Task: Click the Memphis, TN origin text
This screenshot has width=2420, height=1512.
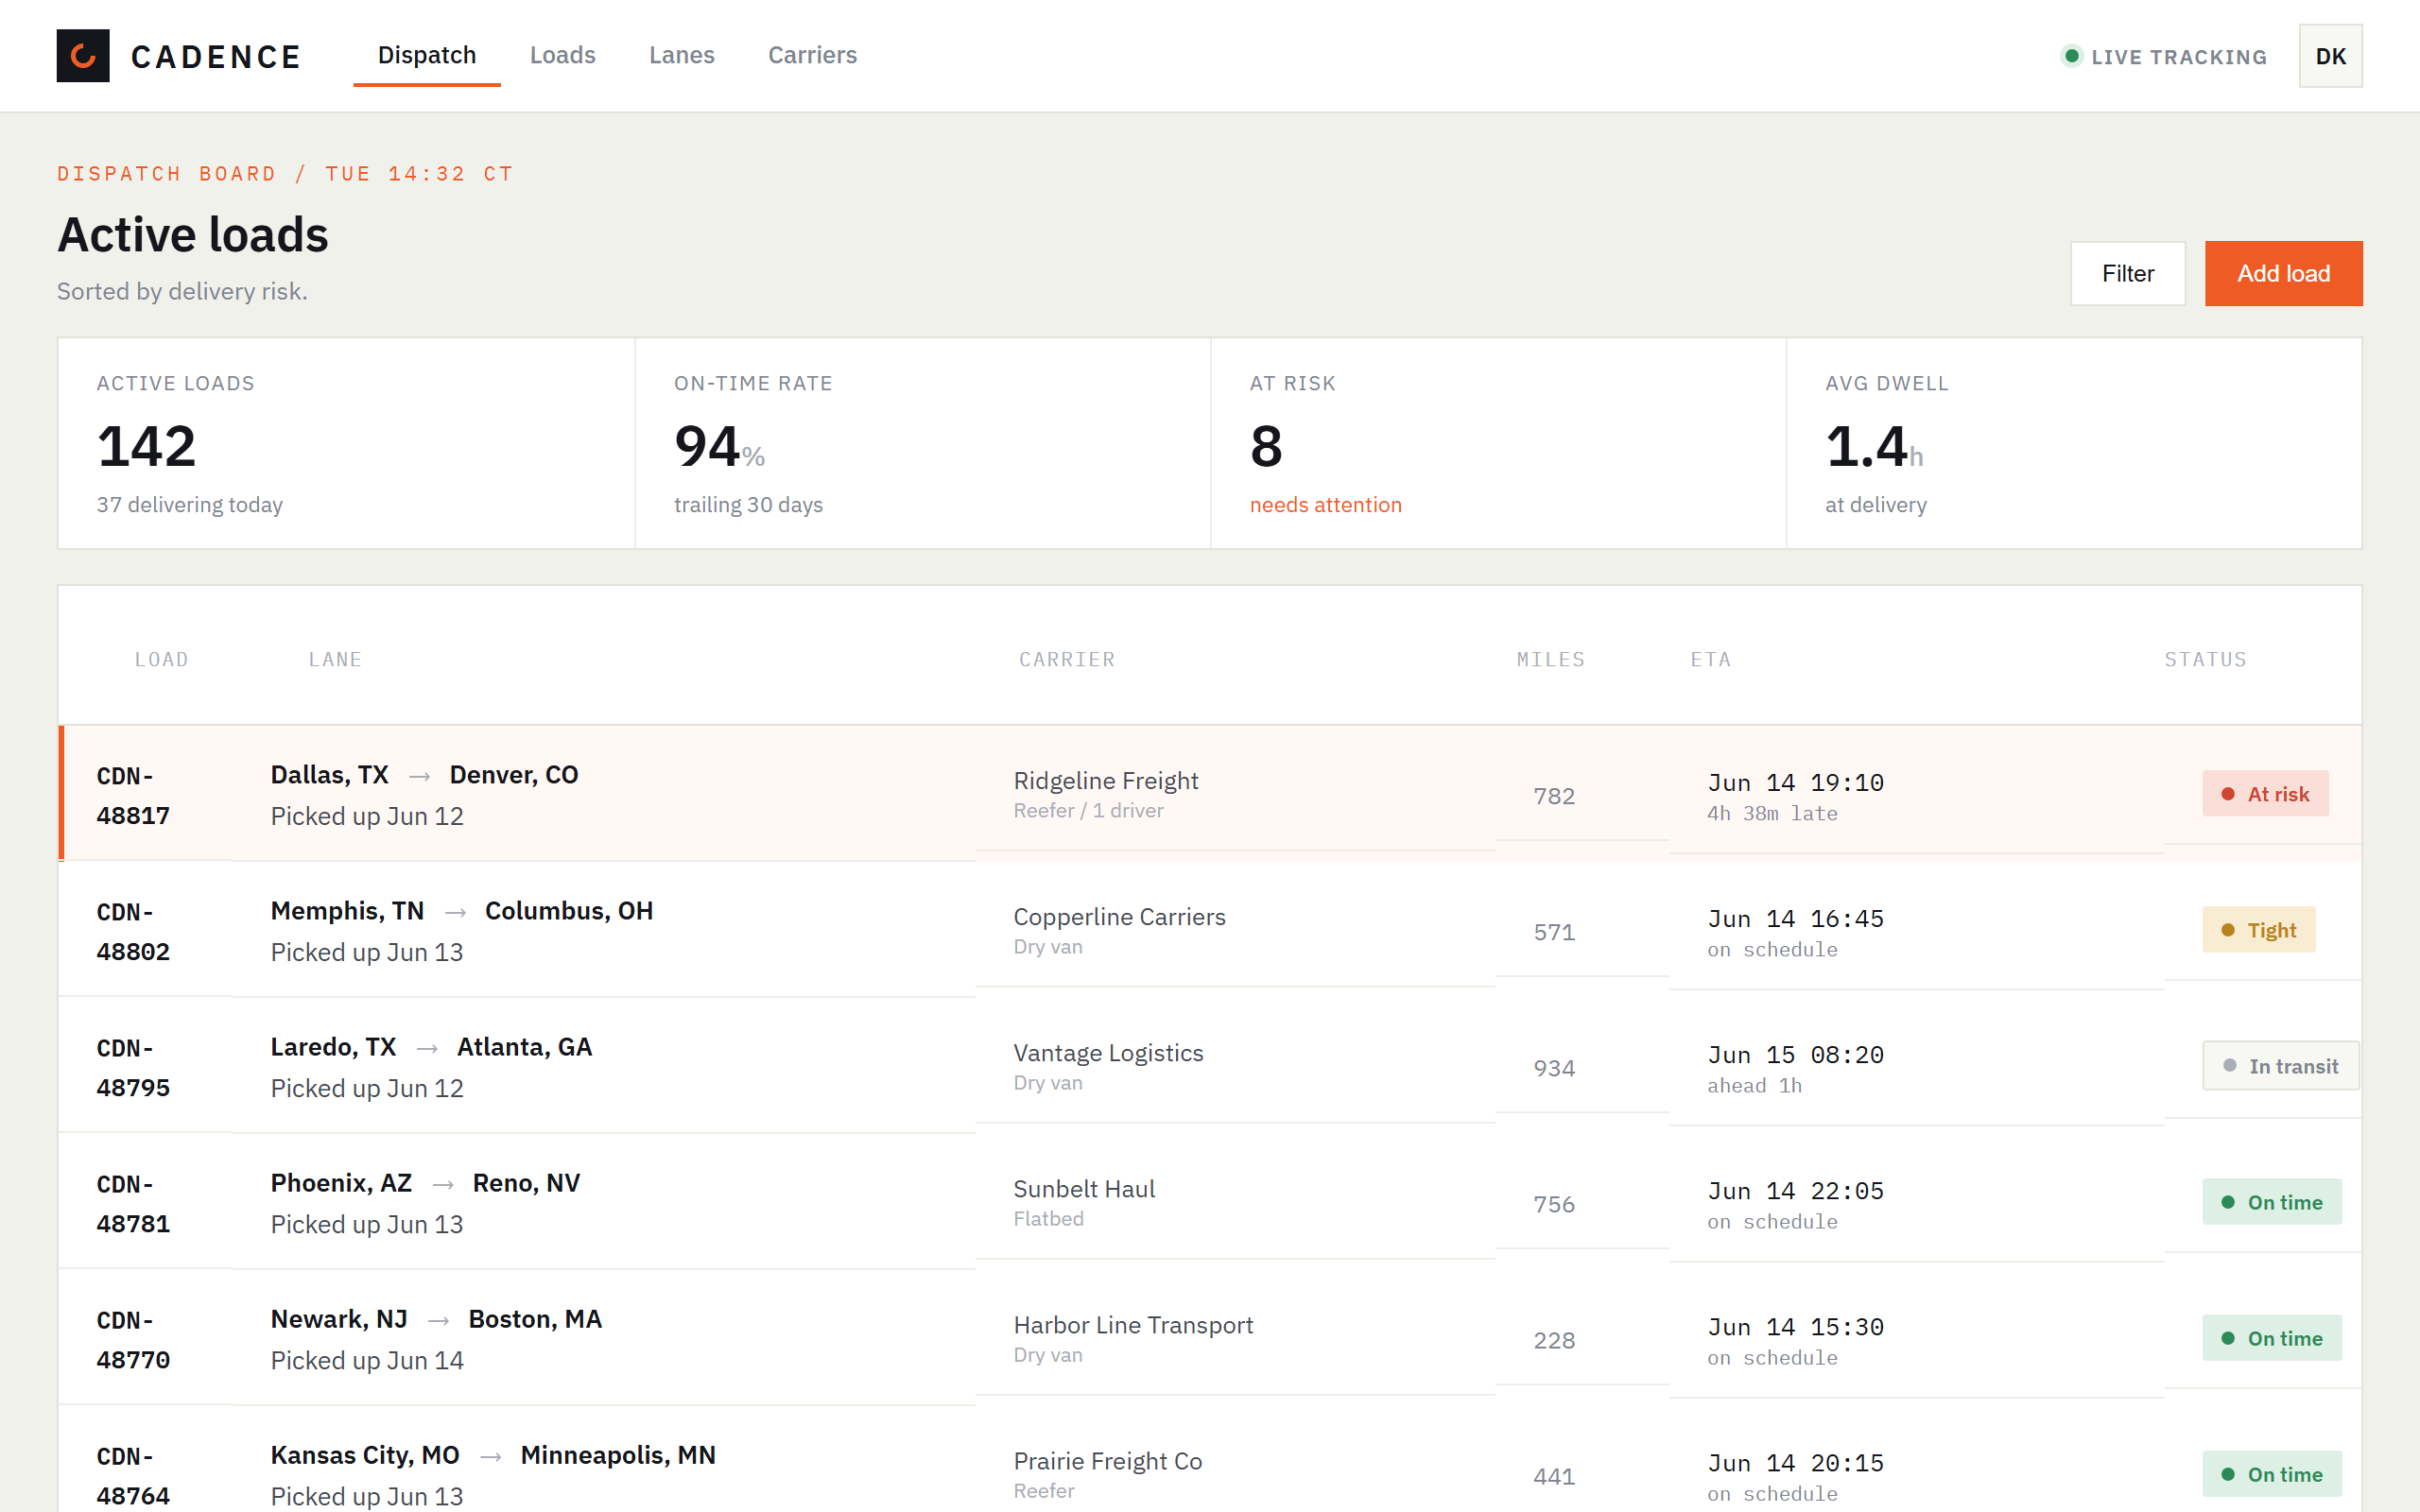Action: click(347, 911)
